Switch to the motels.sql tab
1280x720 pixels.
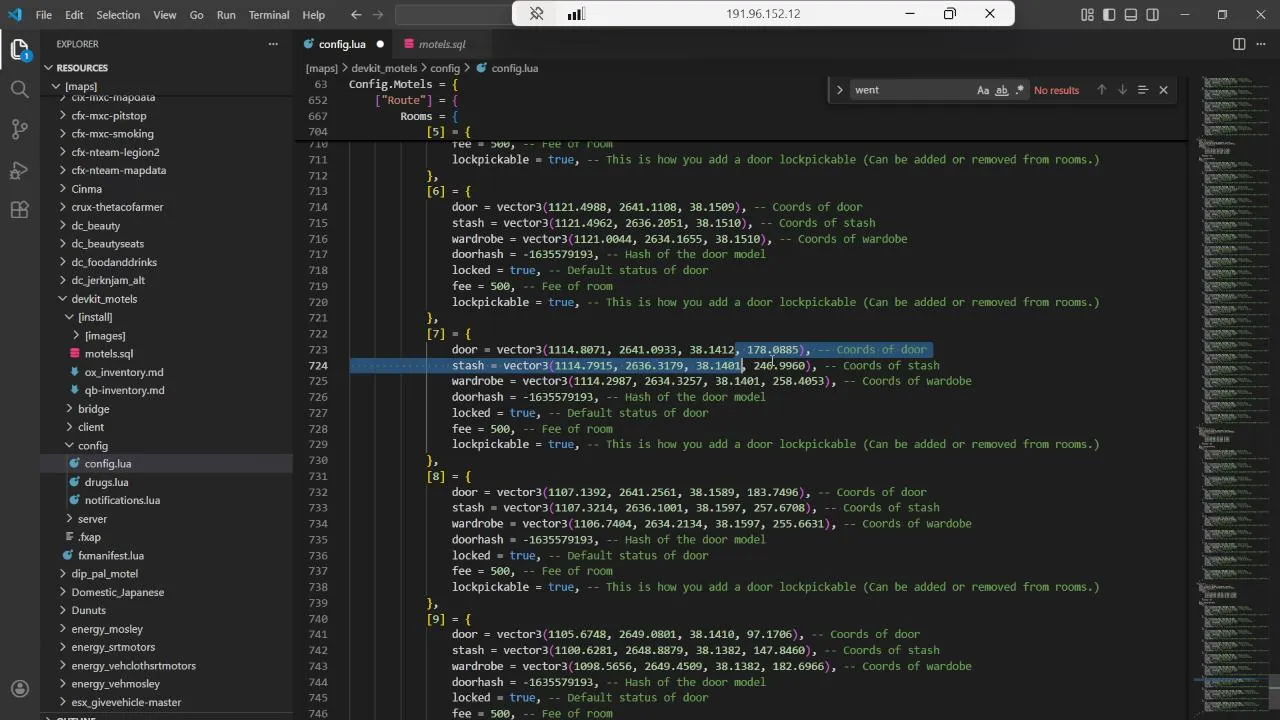coord(441,44)
